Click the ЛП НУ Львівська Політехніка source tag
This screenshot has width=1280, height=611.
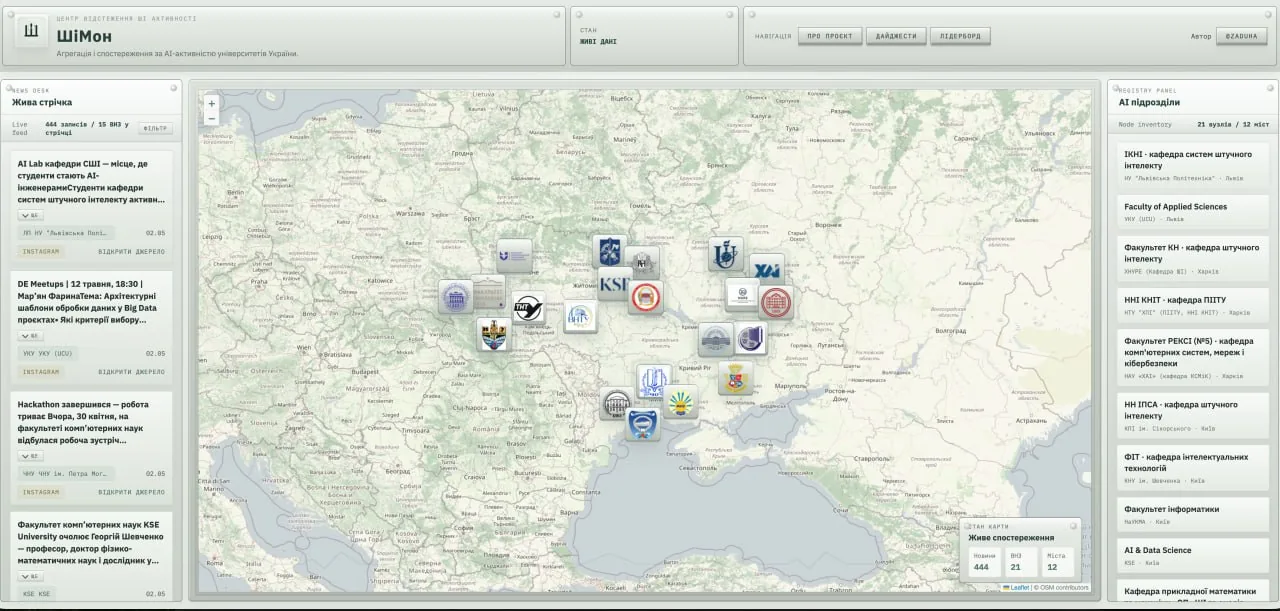66,233
